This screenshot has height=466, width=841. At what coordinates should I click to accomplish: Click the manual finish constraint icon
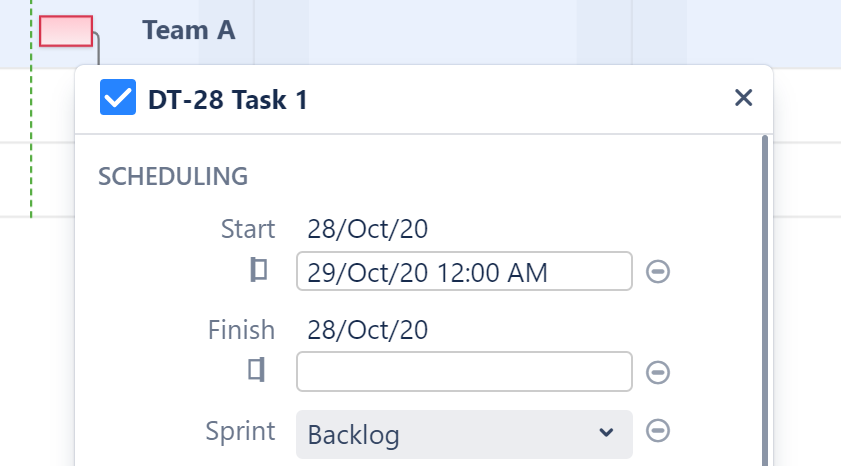[257, 371]
